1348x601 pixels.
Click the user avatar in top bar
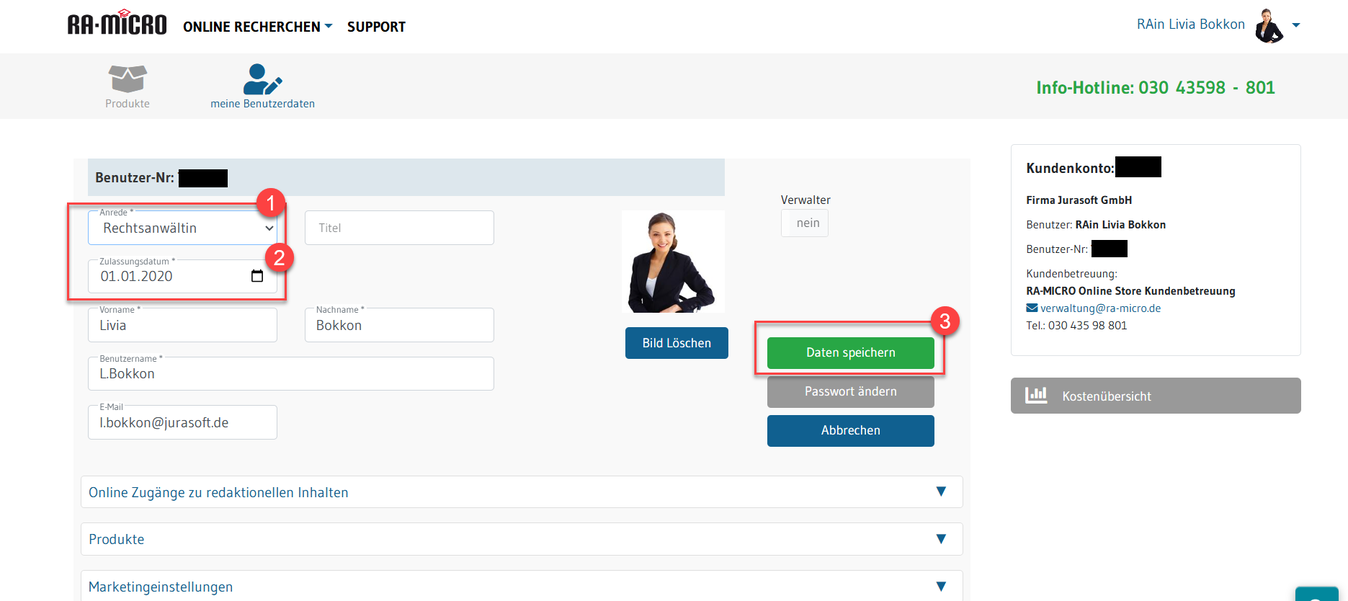coord(1269,25)
